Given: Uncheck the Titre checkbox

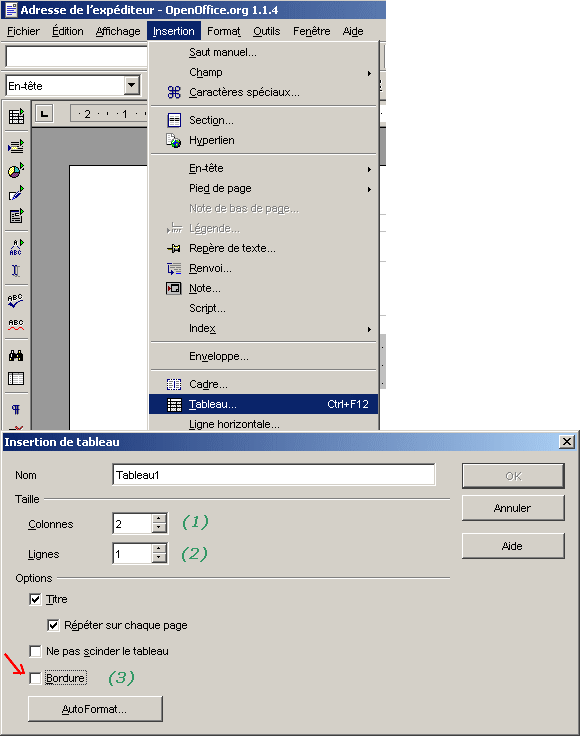Looking at the screenshot, I should [x=35, y=599].
